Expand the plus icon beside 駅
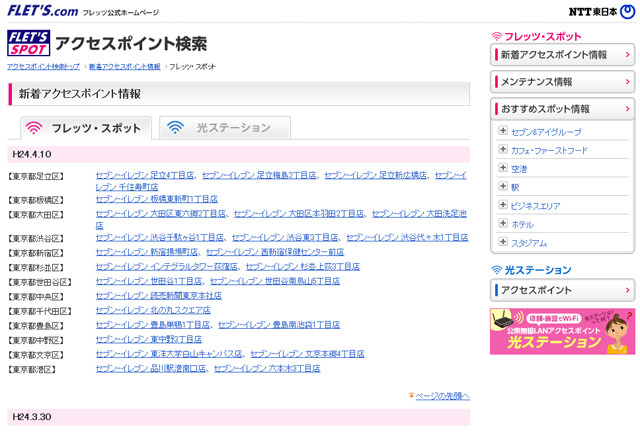This screenshot has width=640, height=432. (503, 186)
